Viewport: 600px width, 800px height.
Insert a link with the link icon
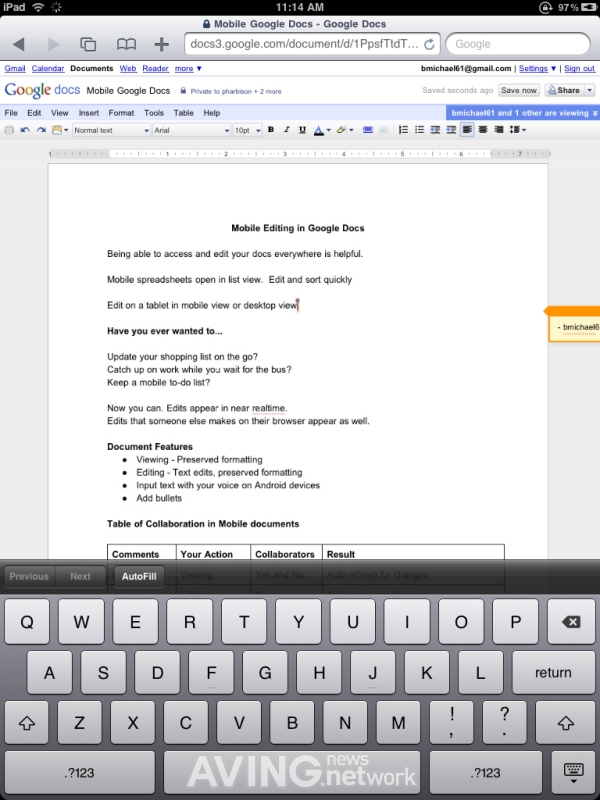coord(367,130)
